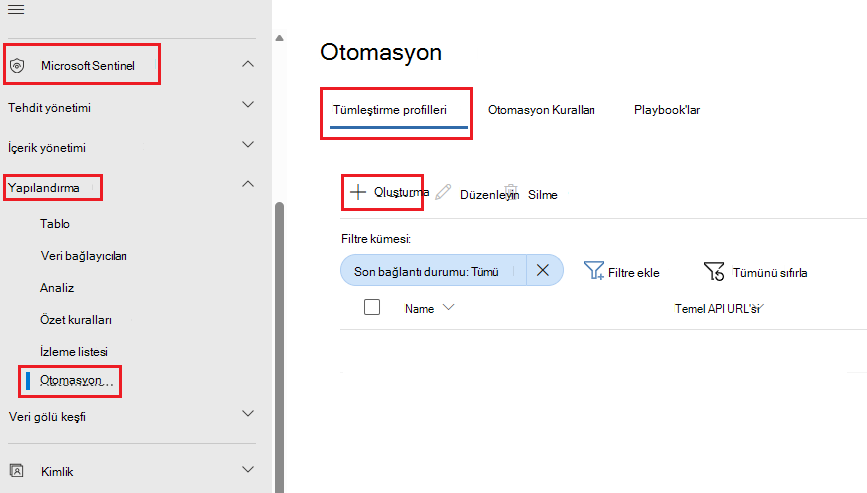Image resolution: width=867 pixels, height=493 pixels.
Task: Click the pencil Düzenleyin icon
Action: [x=443, y=192]
